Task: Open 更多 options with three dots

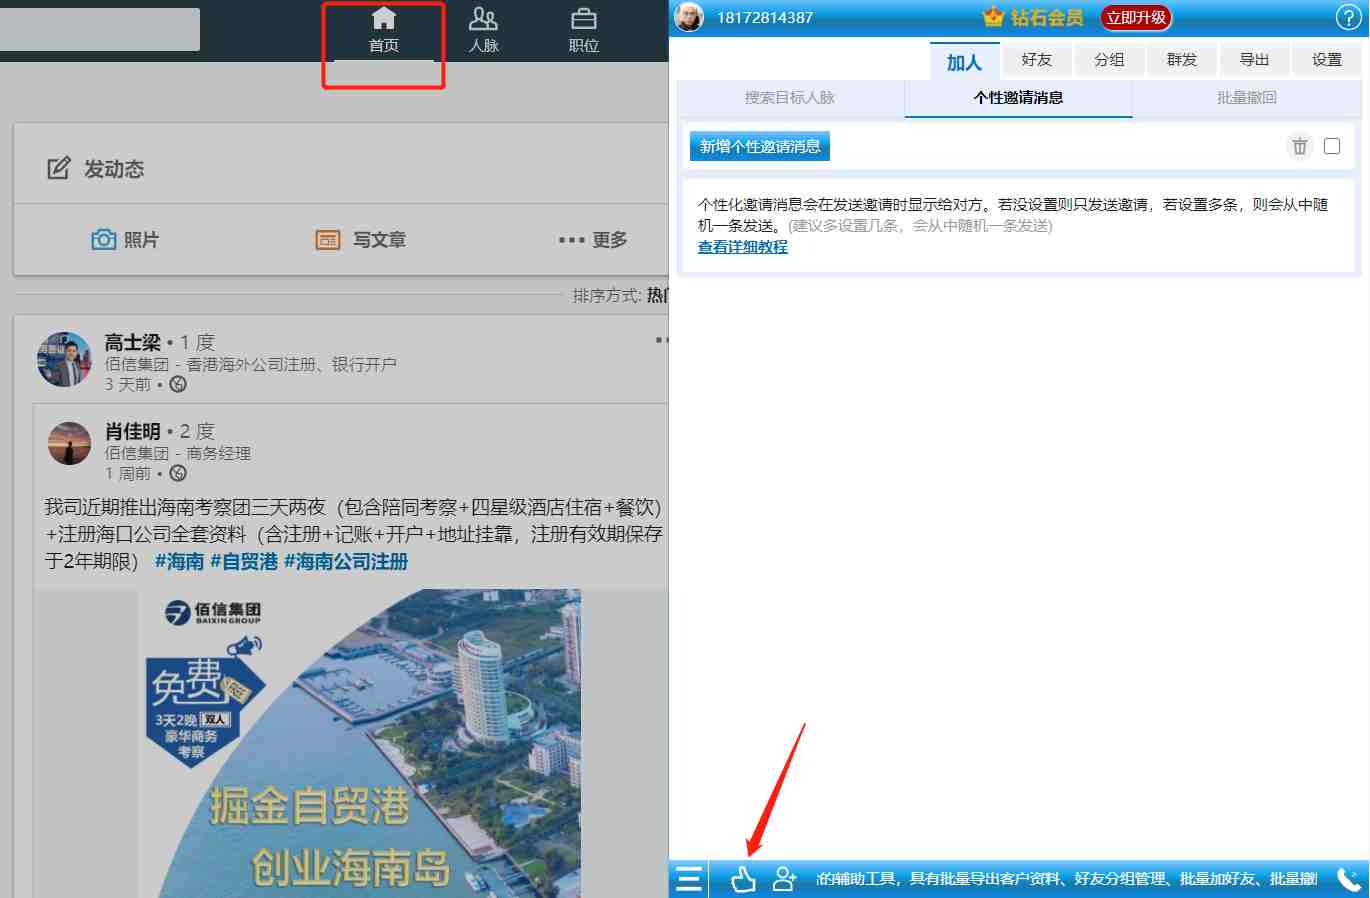Action: (x=593, y=240)
